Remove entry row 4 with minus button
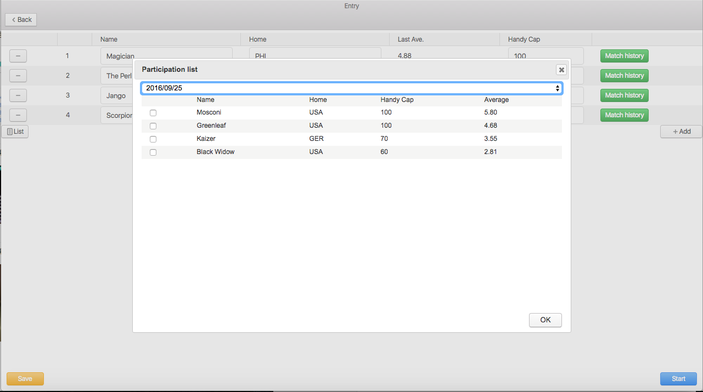703x392 pixels. 18,115
